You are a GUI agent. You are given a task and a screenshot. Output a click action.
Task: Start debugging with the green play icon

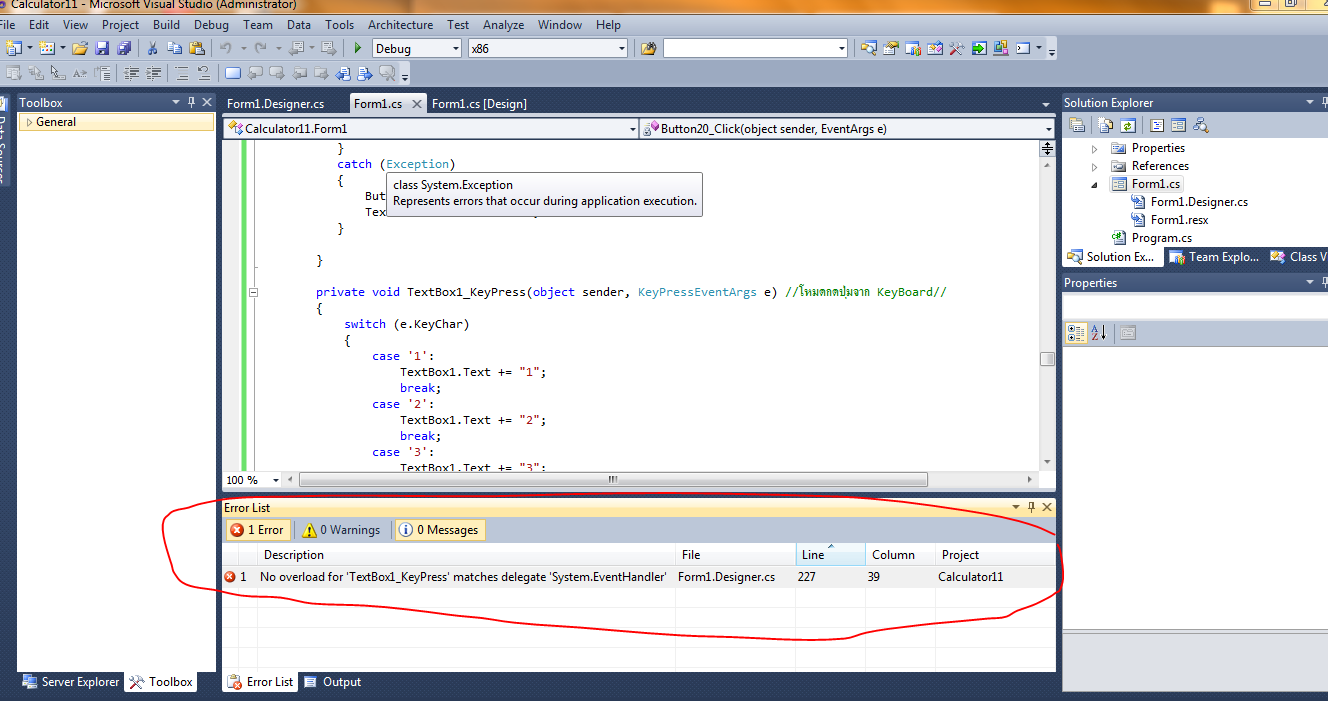tap(359, 48)
